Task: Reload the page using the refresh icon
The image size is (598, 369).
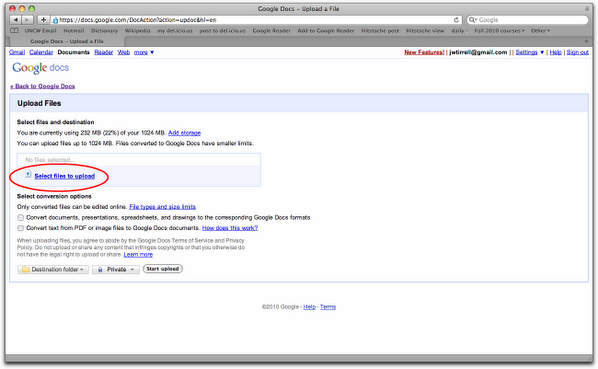Action: point(456,20)
